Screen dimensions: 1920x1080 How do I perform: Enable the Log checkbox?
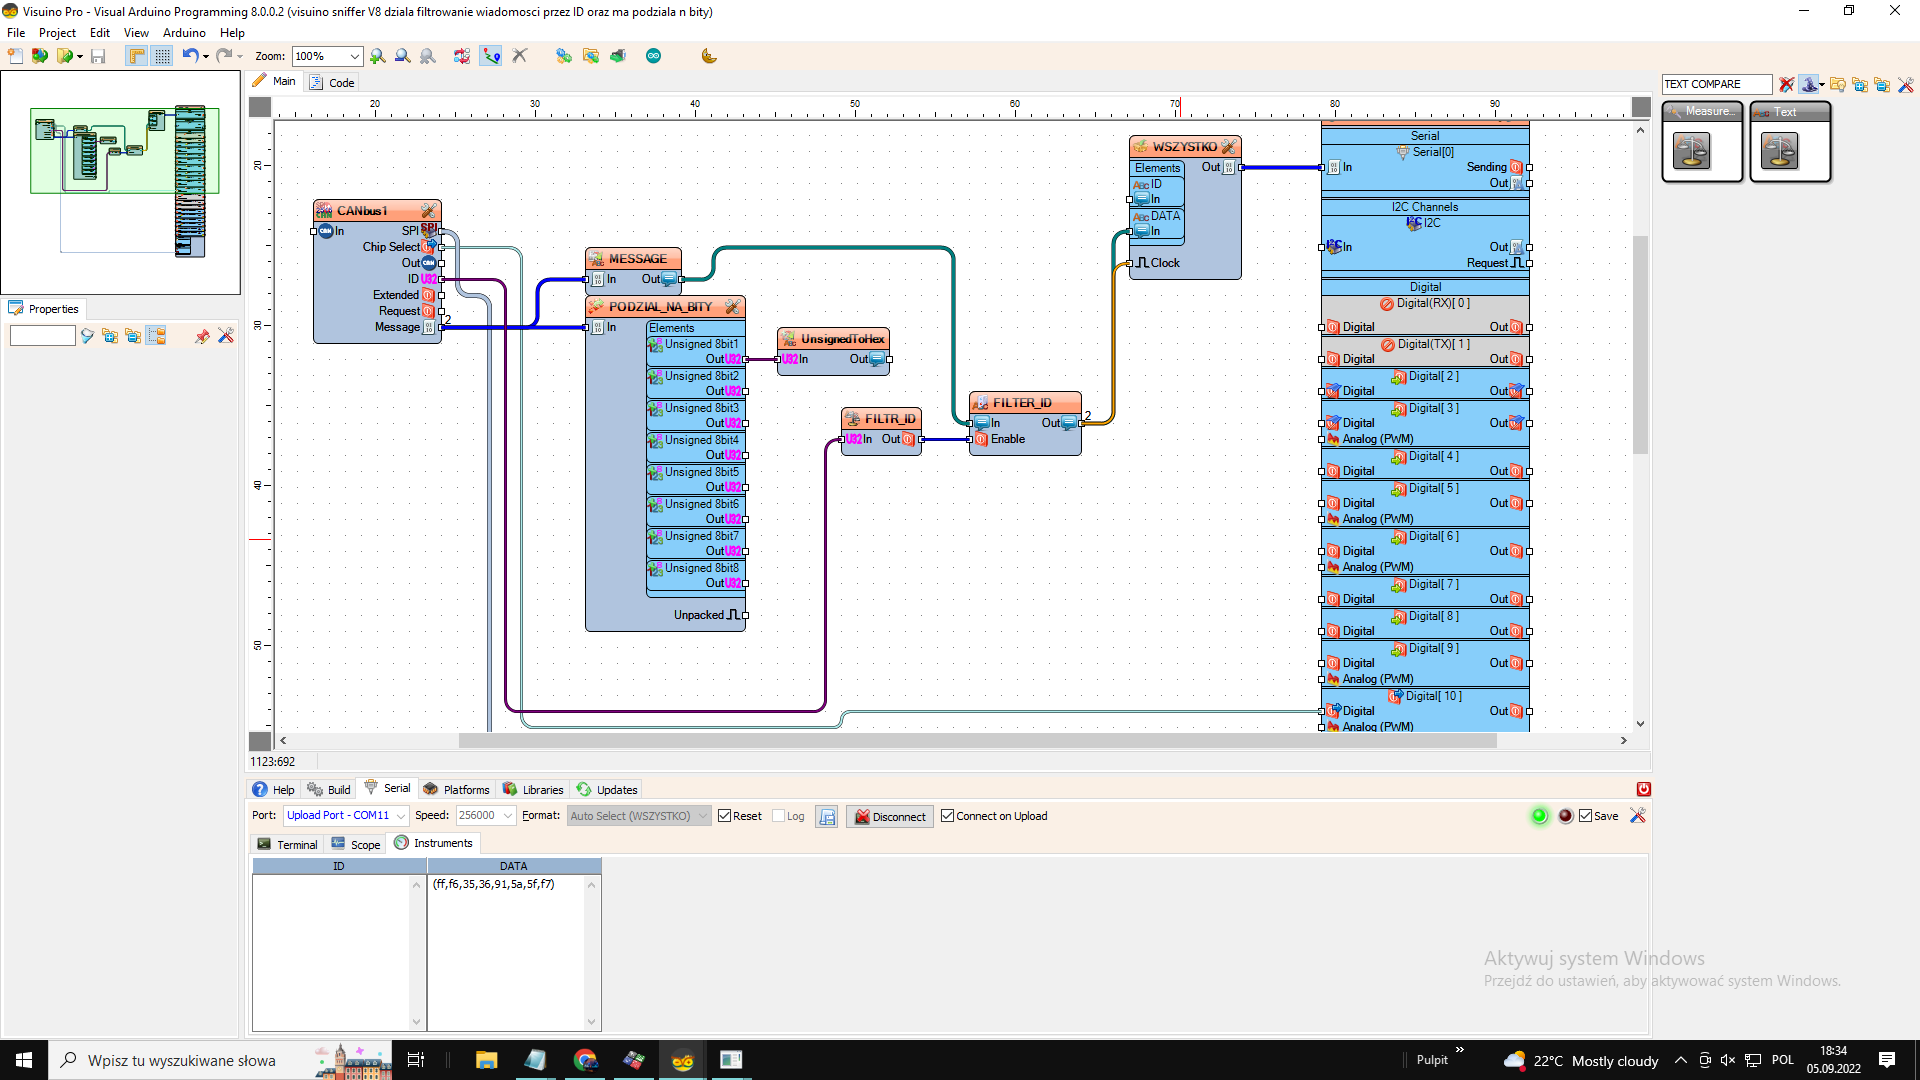point(779,816)
